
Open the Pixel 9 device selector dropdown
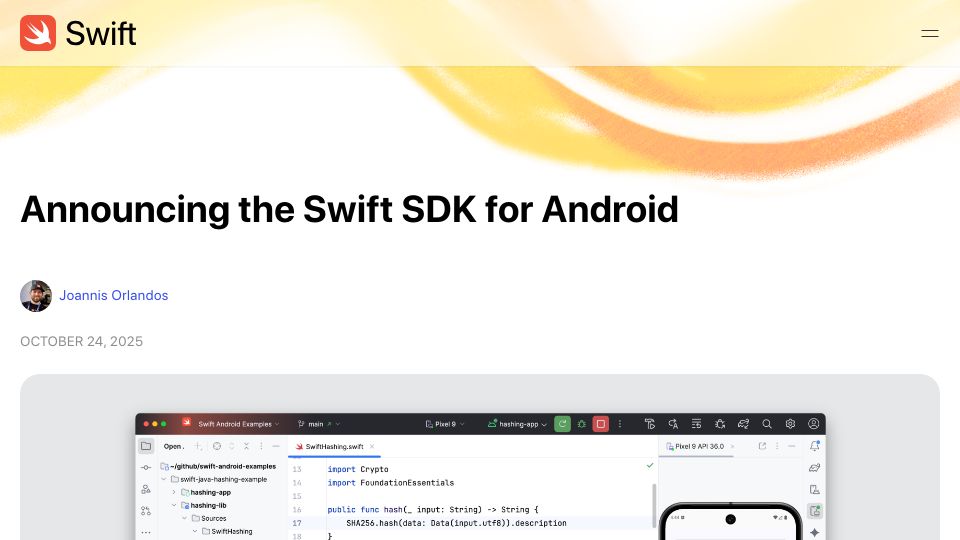pos(445,424)
